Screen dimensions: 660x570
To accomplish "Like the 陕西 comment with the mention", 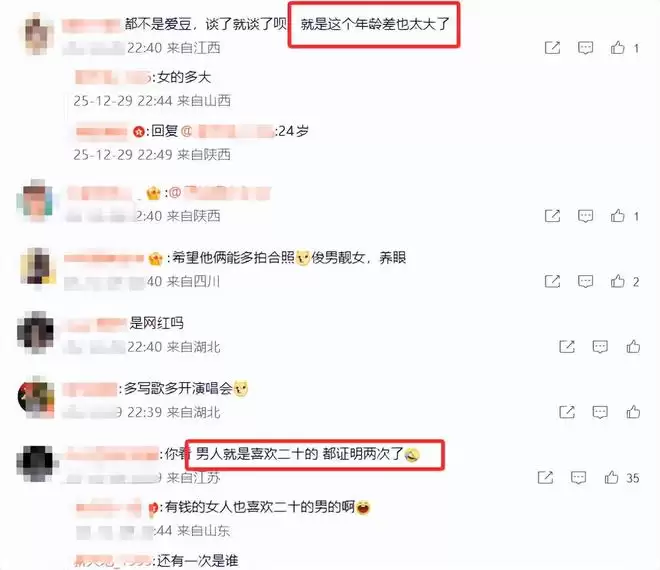I will tap(617, 216).
